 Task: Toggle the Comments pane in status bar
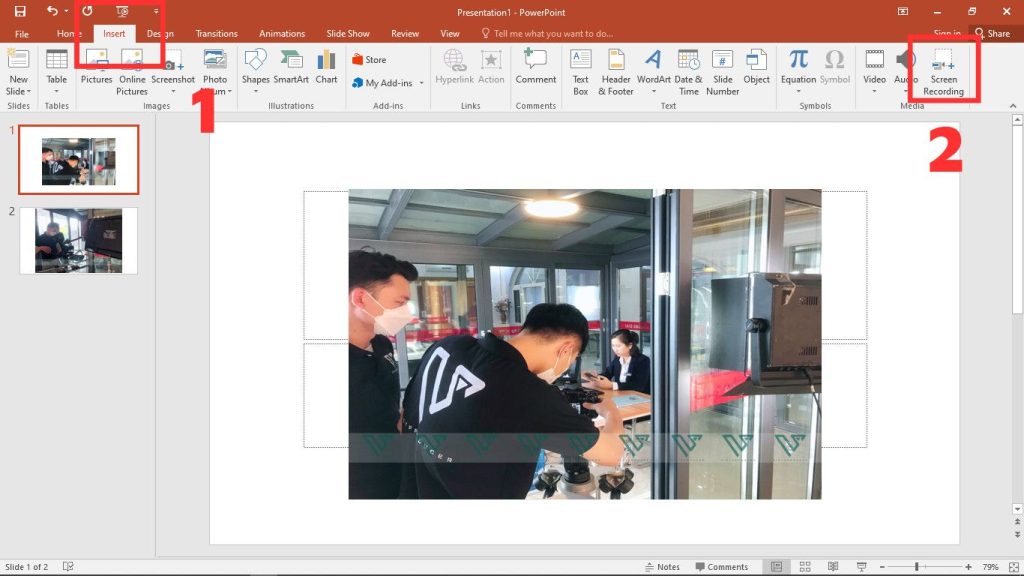(x=720, y=567)
